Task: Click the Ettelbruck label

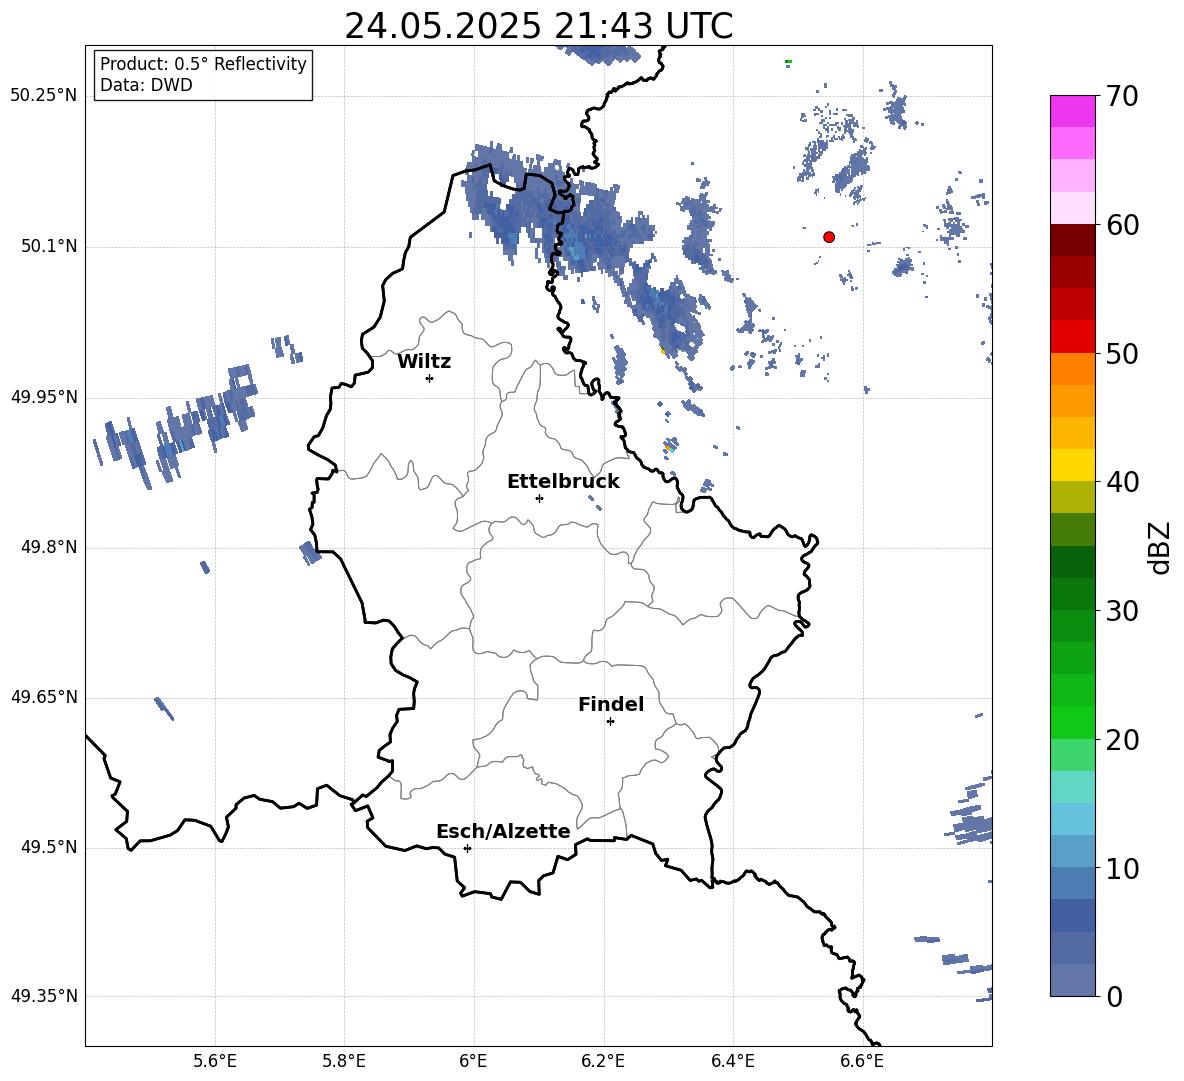Action: click(x=563, y=482)
